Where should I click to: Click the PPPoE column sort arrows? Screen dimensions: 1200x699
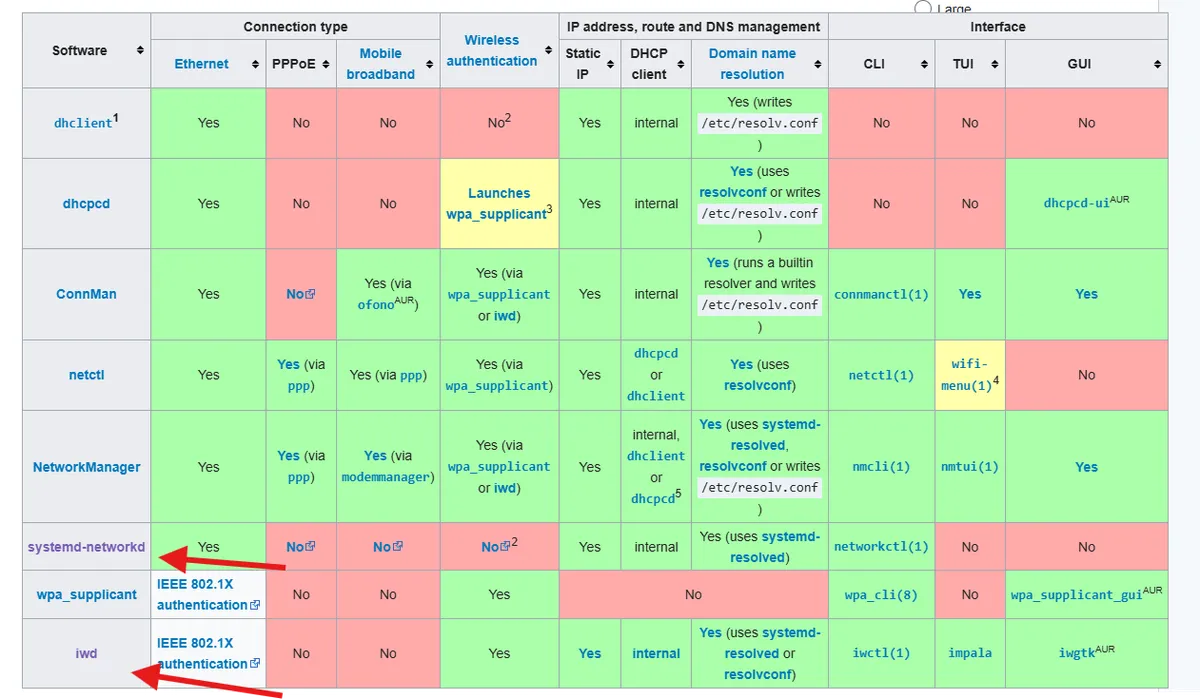pos(325,64)
